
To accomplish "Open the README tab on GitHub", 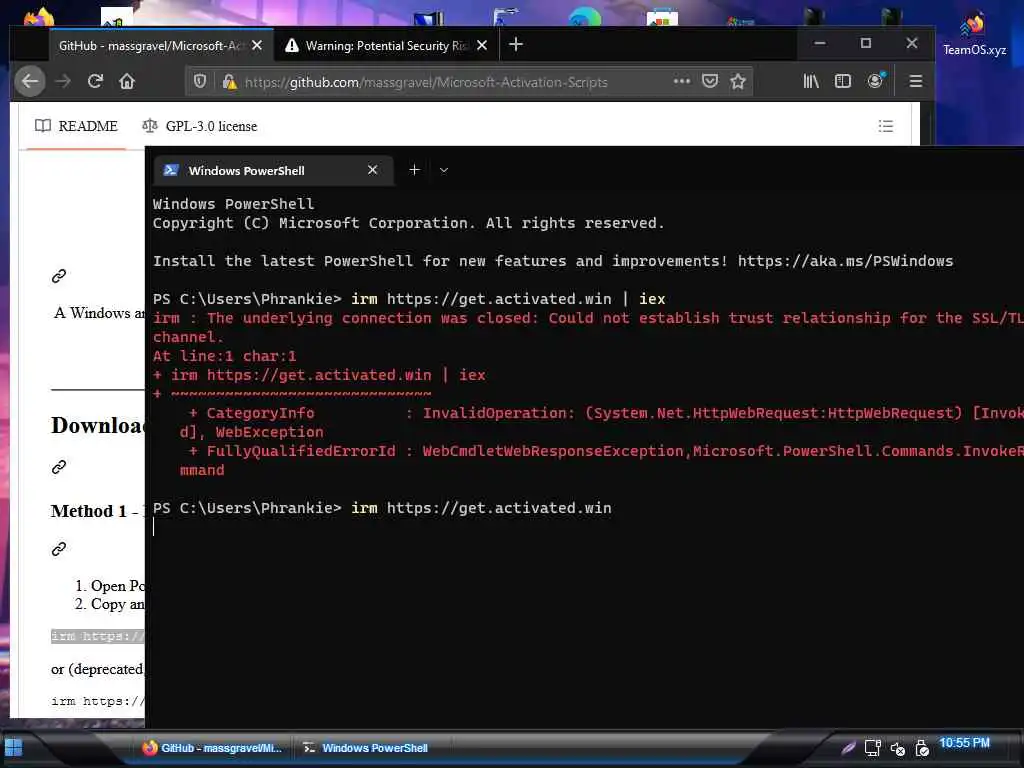I will click(x=76, y=126).
